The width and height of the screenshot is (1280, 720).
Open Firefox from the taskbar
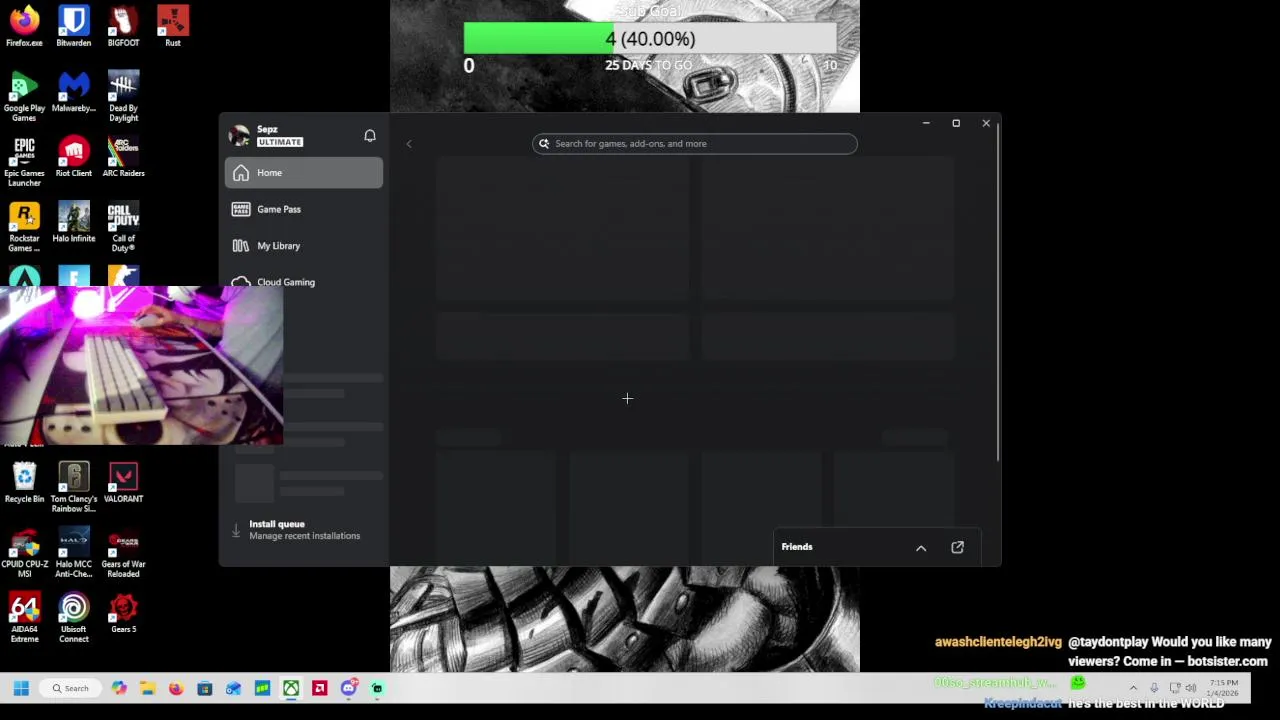coord(176,689)
